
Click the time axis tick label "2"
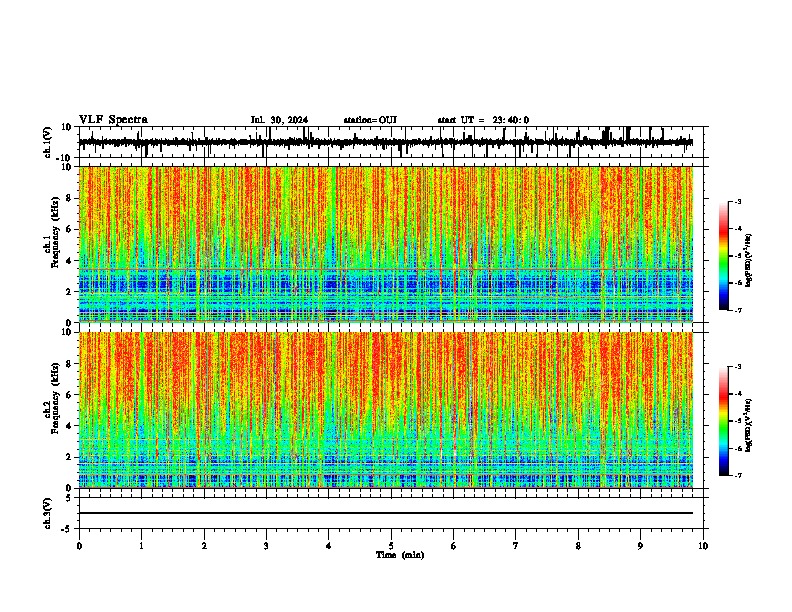(204, 546)
